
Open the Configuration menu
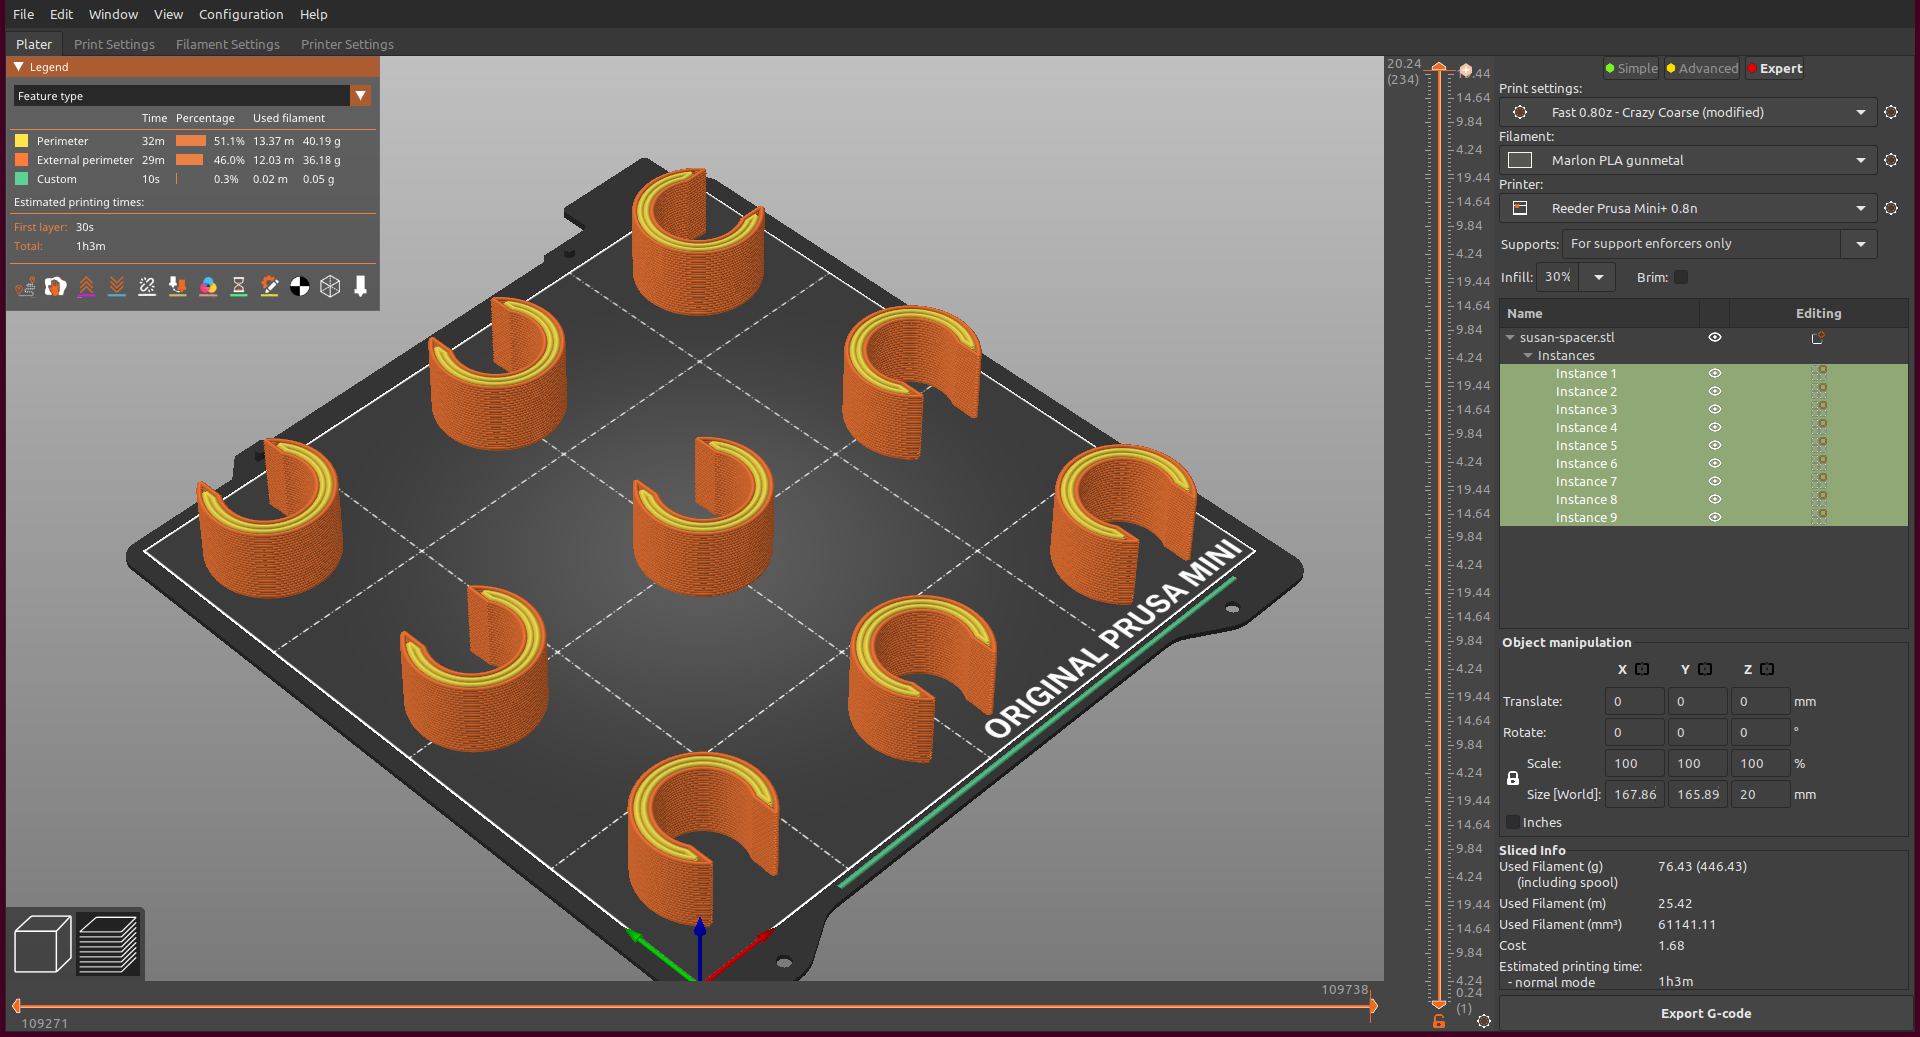click(240, 14)
